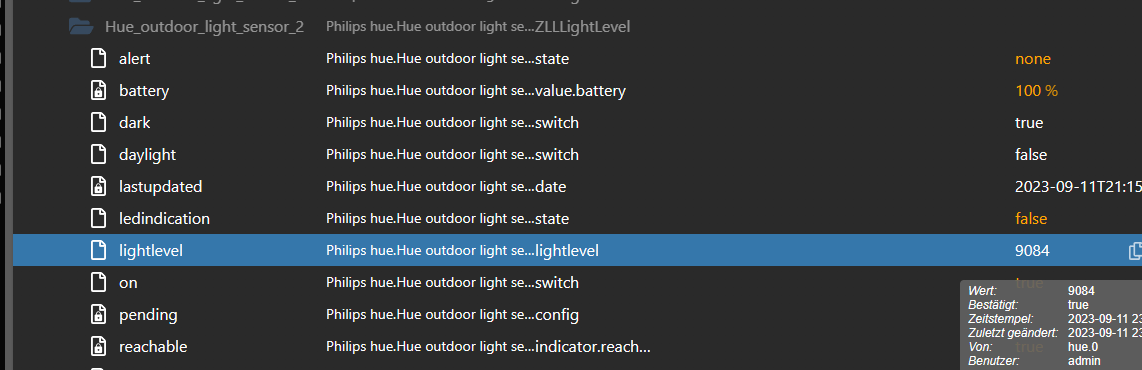1142x370 pixels.
Task: Click the ledindication file icon
Action: pos(98,219)
